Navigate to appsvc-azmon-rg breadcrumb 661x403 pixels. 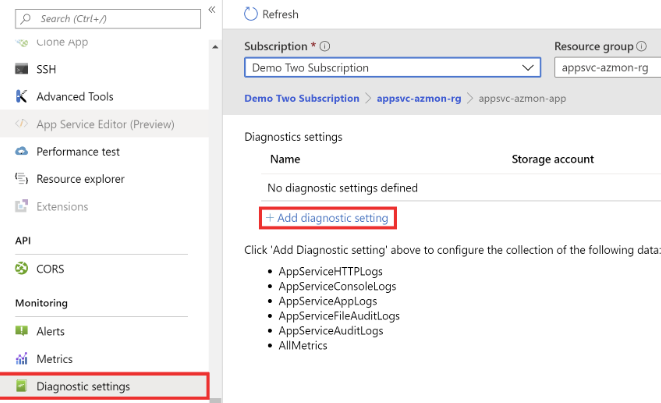tap(419, 99)
